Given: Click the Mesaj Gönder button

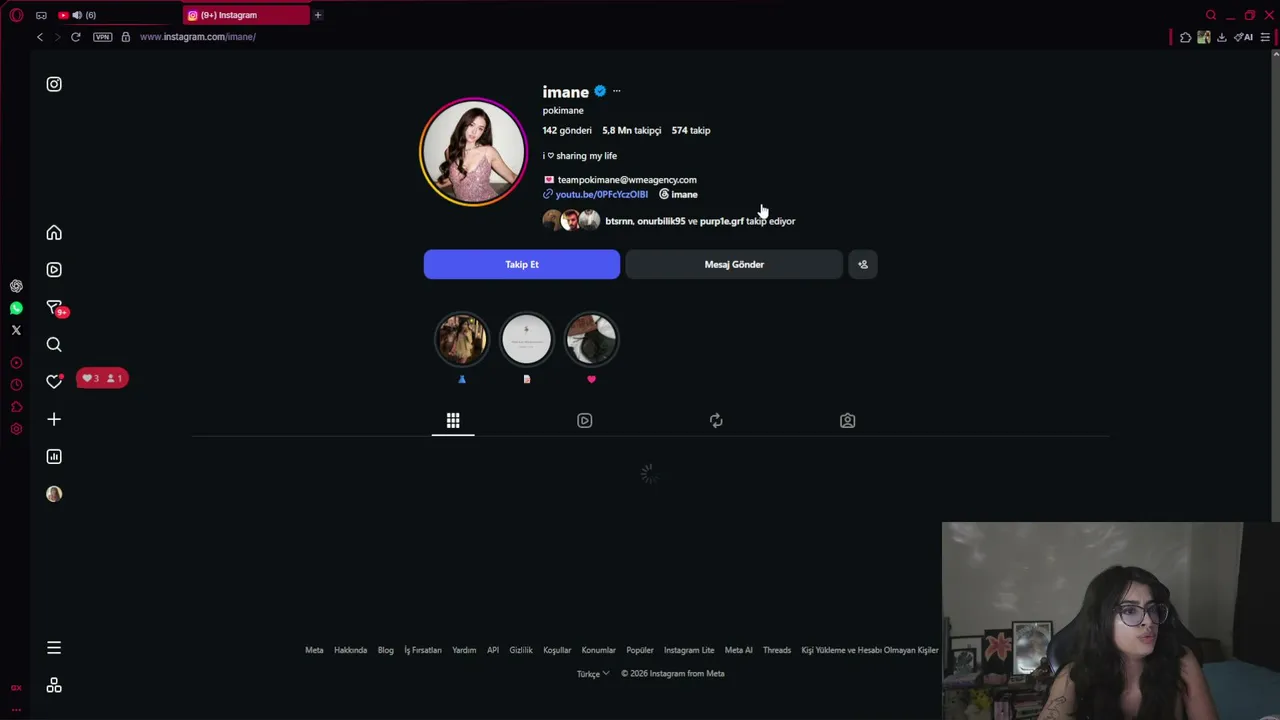Looking at the screenshot, I should [734, 264].
